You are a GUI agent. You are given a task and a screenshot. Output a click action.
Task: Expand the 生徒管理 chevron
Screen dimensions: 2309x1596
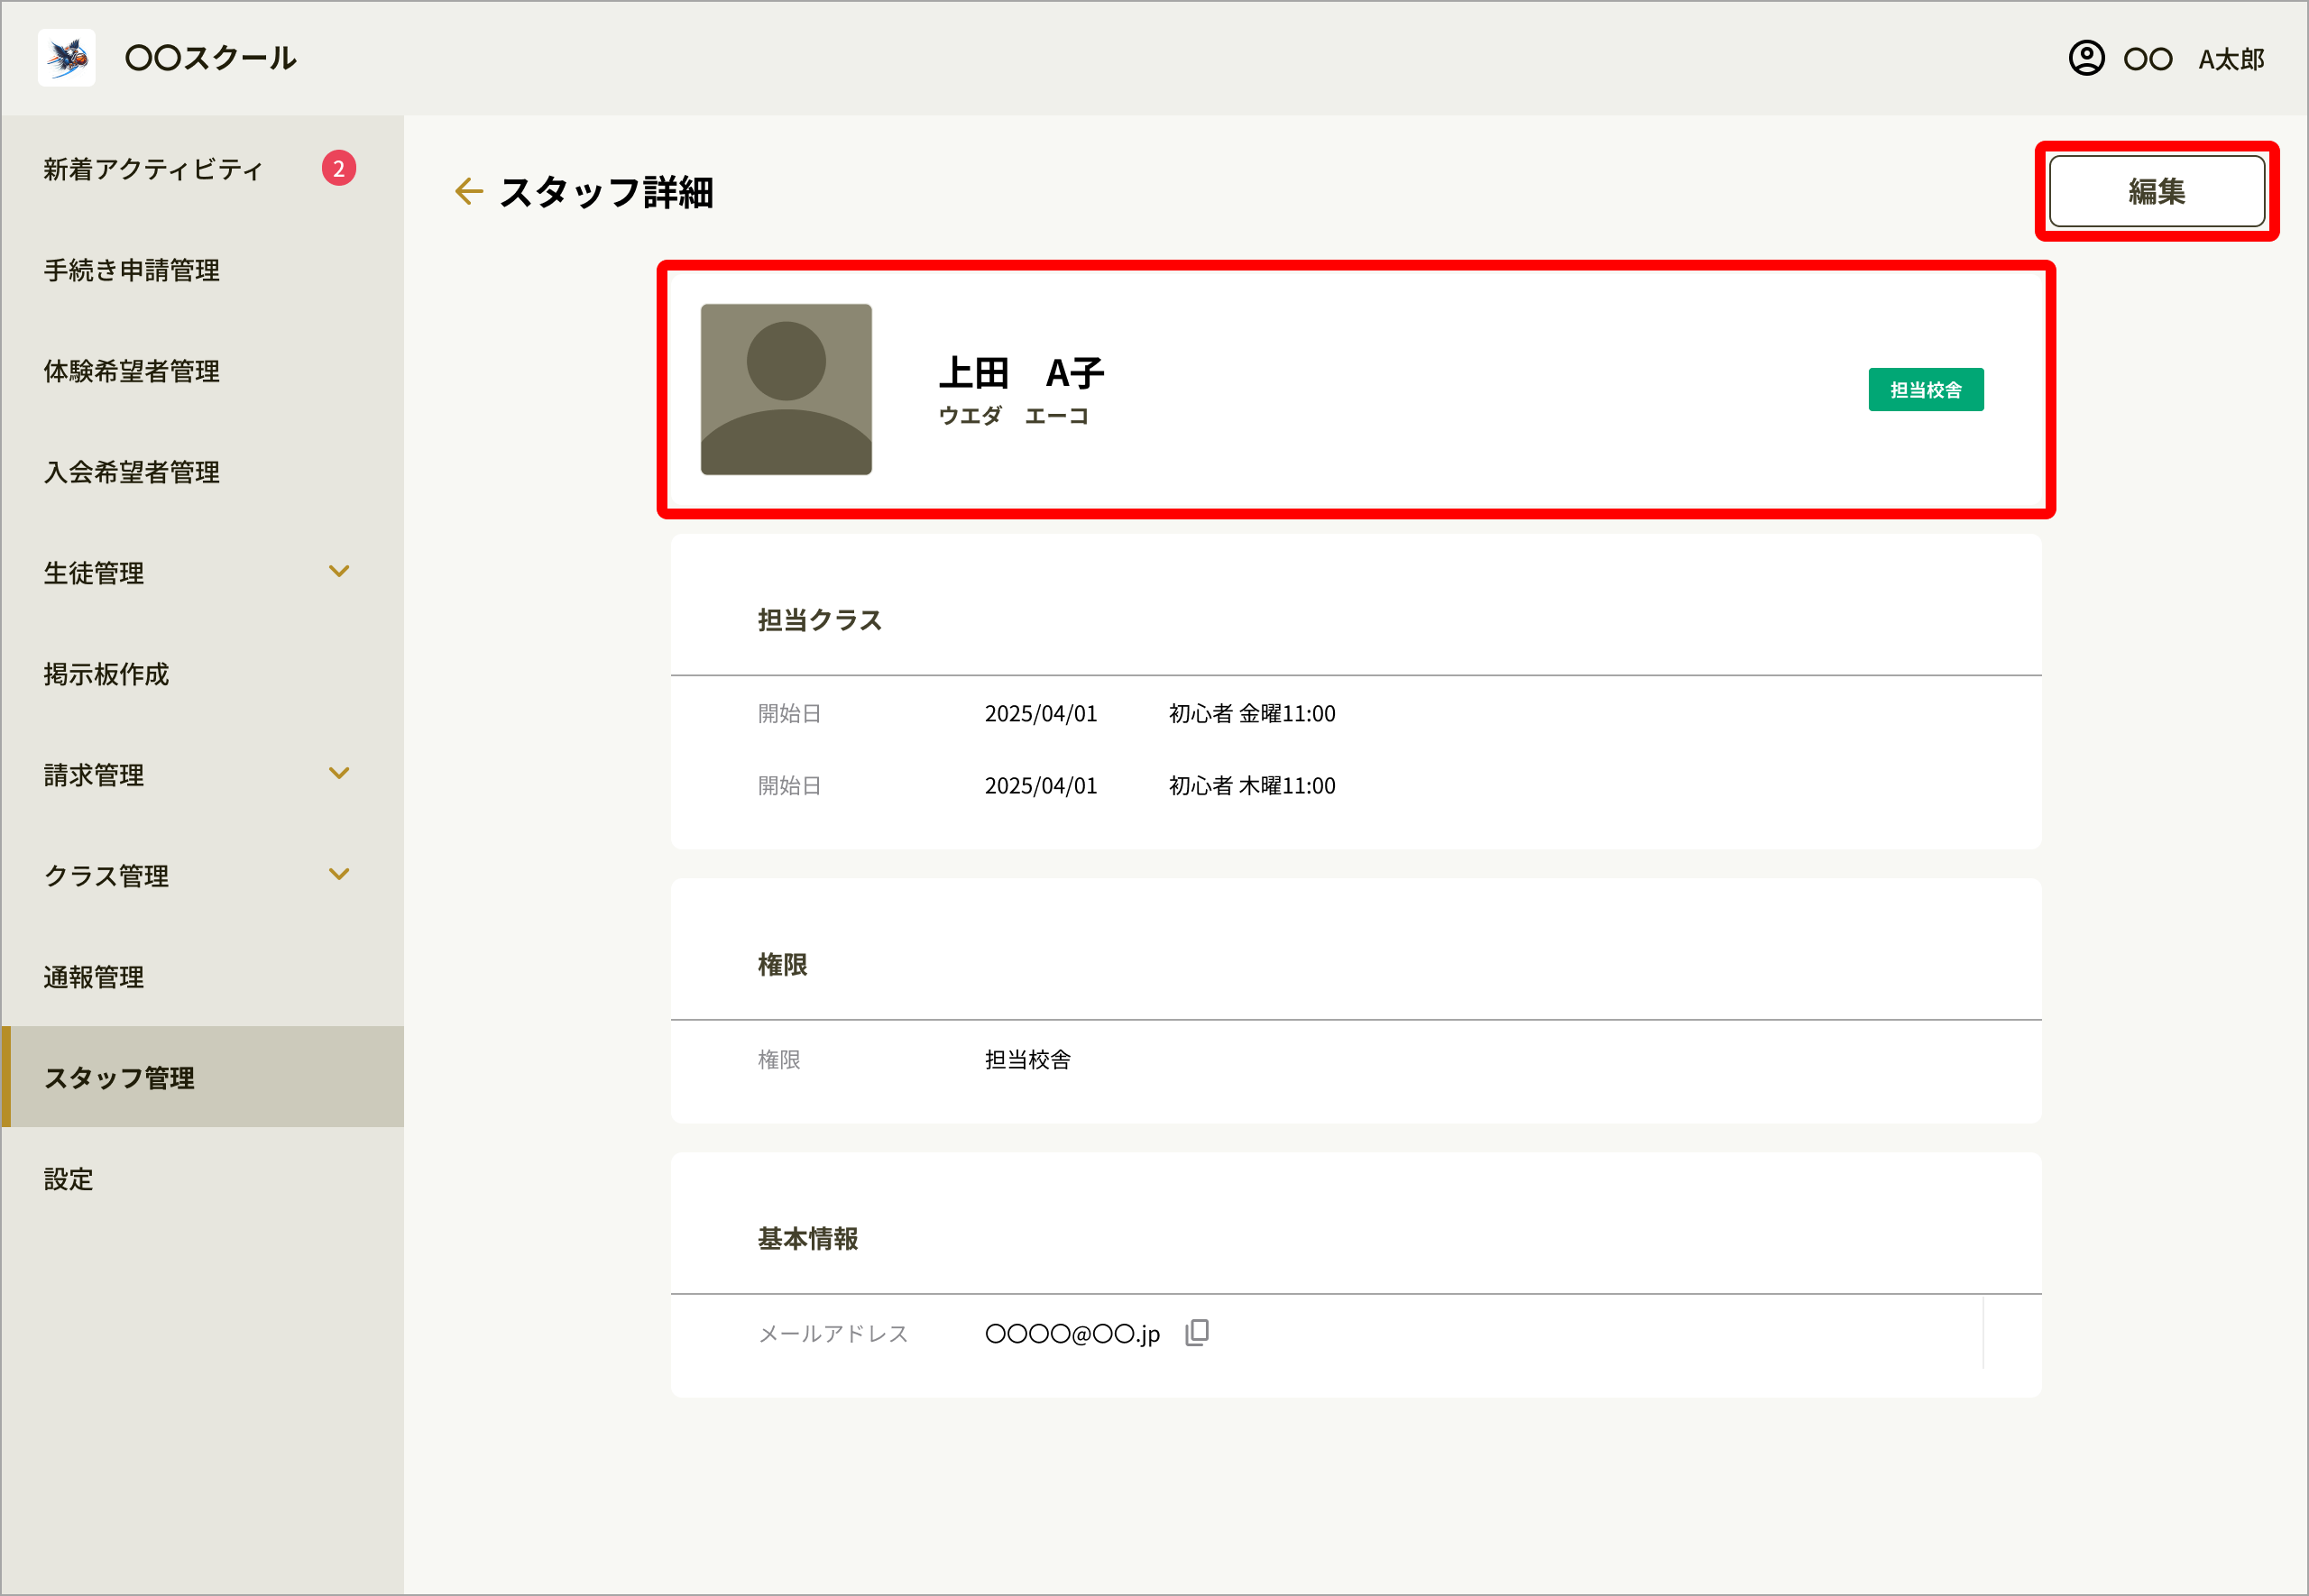click(339, 572)
